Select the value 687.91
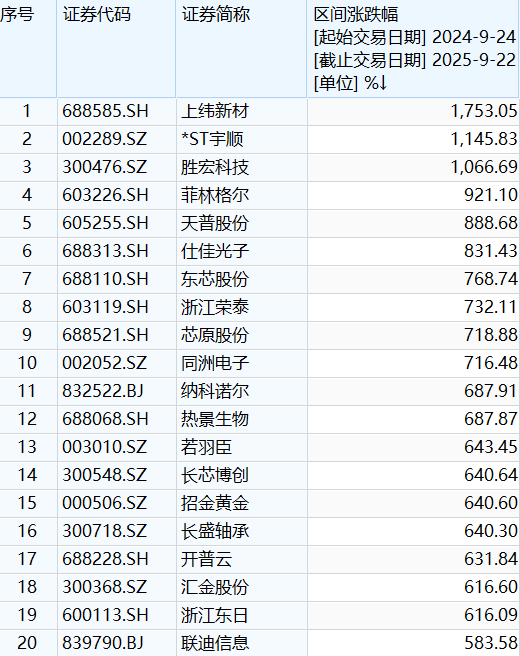Image resolution: width=520 pixels, height=656 pixels. 491,391
